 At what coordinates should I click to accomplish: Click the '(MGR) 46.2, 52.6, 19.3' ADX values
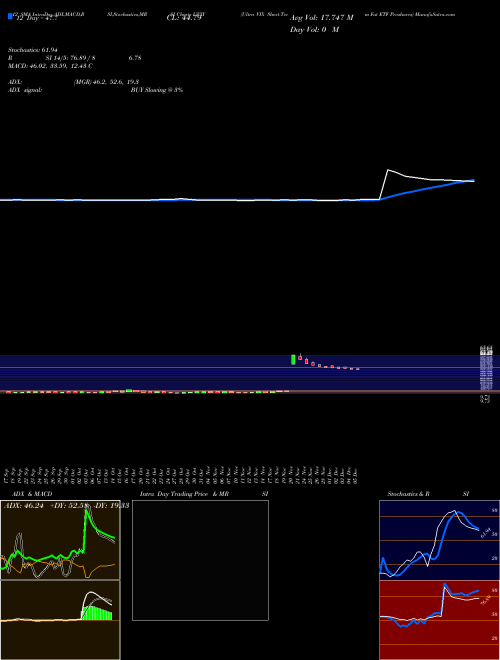106,82
